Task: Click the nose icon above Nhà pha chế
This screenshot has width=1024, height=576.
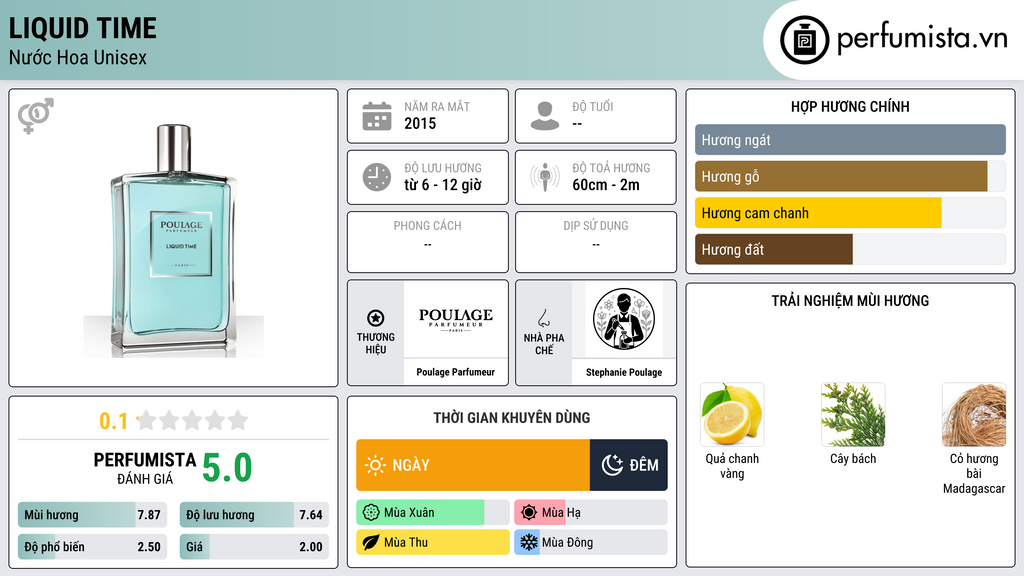Action: tap(543, 318)
